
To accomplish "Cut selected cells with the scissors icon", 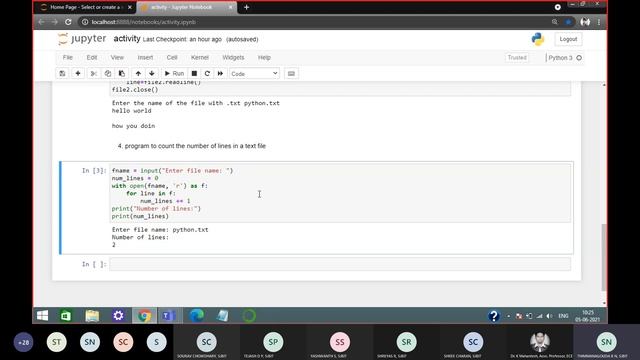I will (93, 73).
